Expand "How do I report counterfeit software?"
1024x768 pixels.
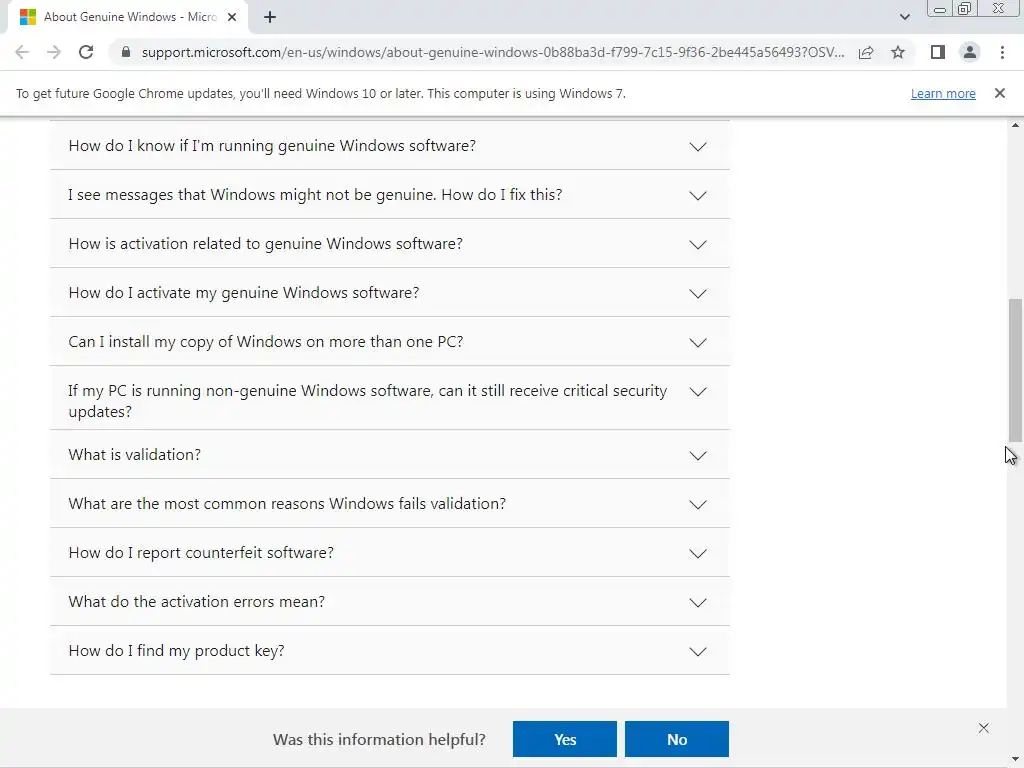click(389, 553)
